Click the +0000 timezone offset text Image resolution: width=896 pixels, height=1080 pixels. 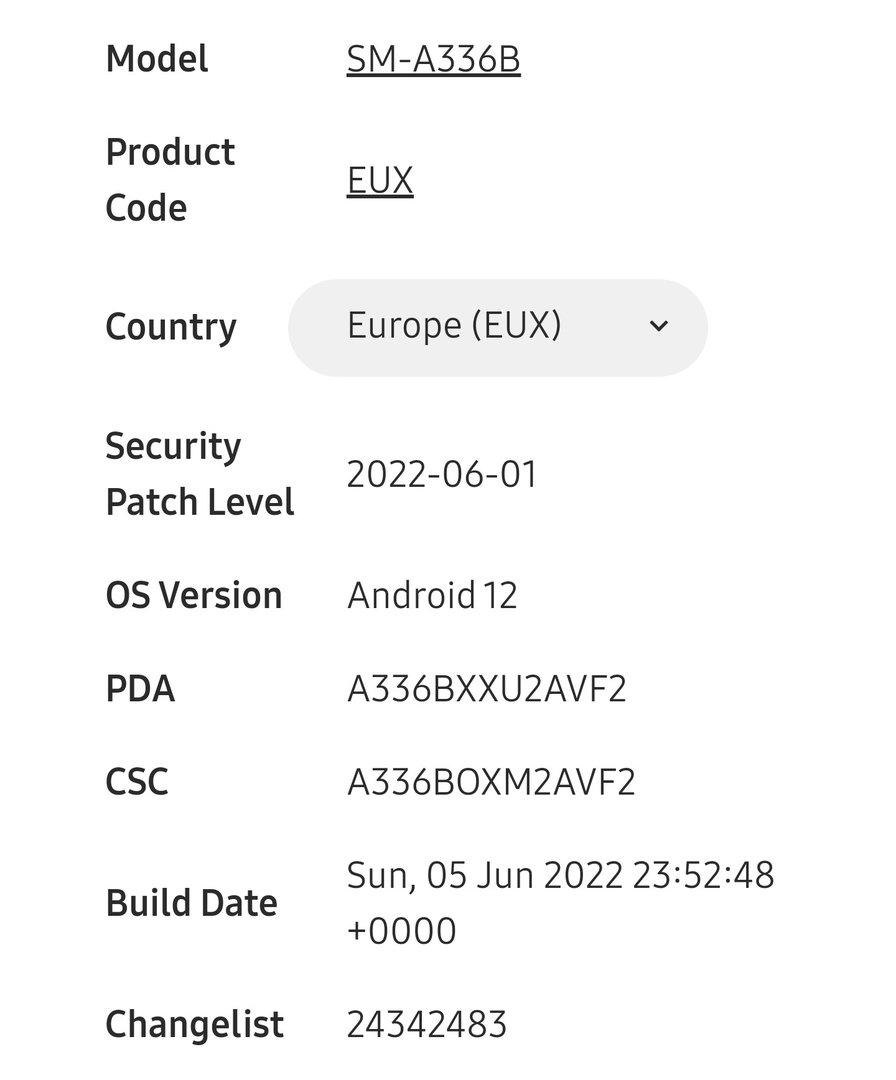pyautogui.click(x=401, y=931)
